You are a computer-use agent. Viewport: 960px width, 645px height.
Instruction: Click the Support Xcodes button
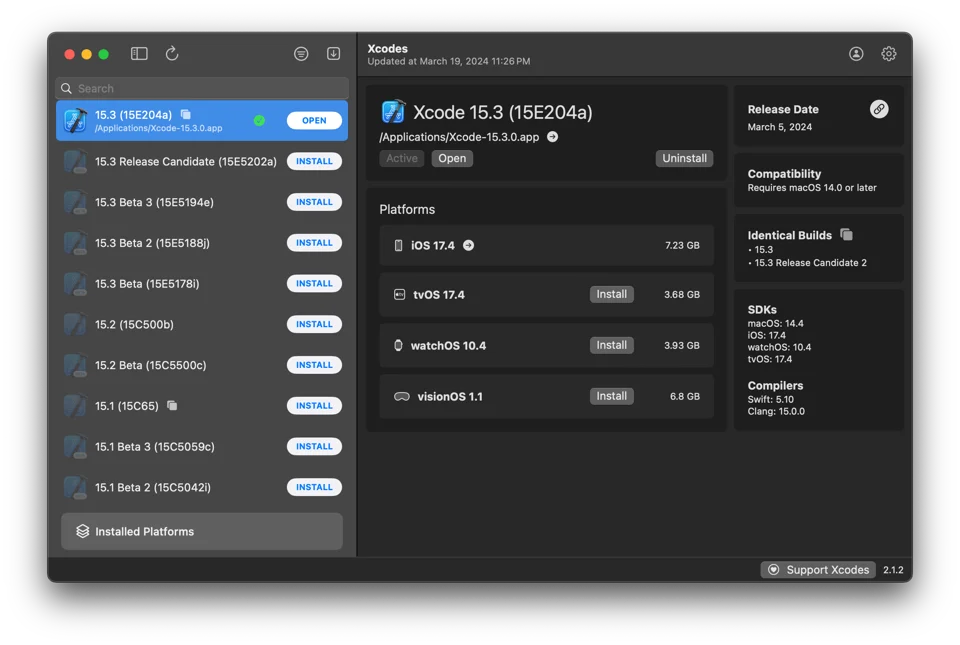pos(818,570)
